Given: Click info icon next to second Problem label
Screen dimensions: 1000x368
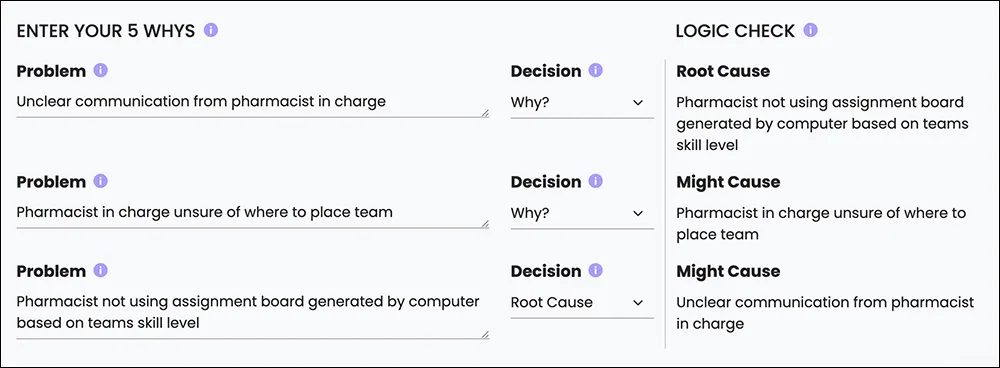Looking at the screenshot, I should (x=101, y=181).
